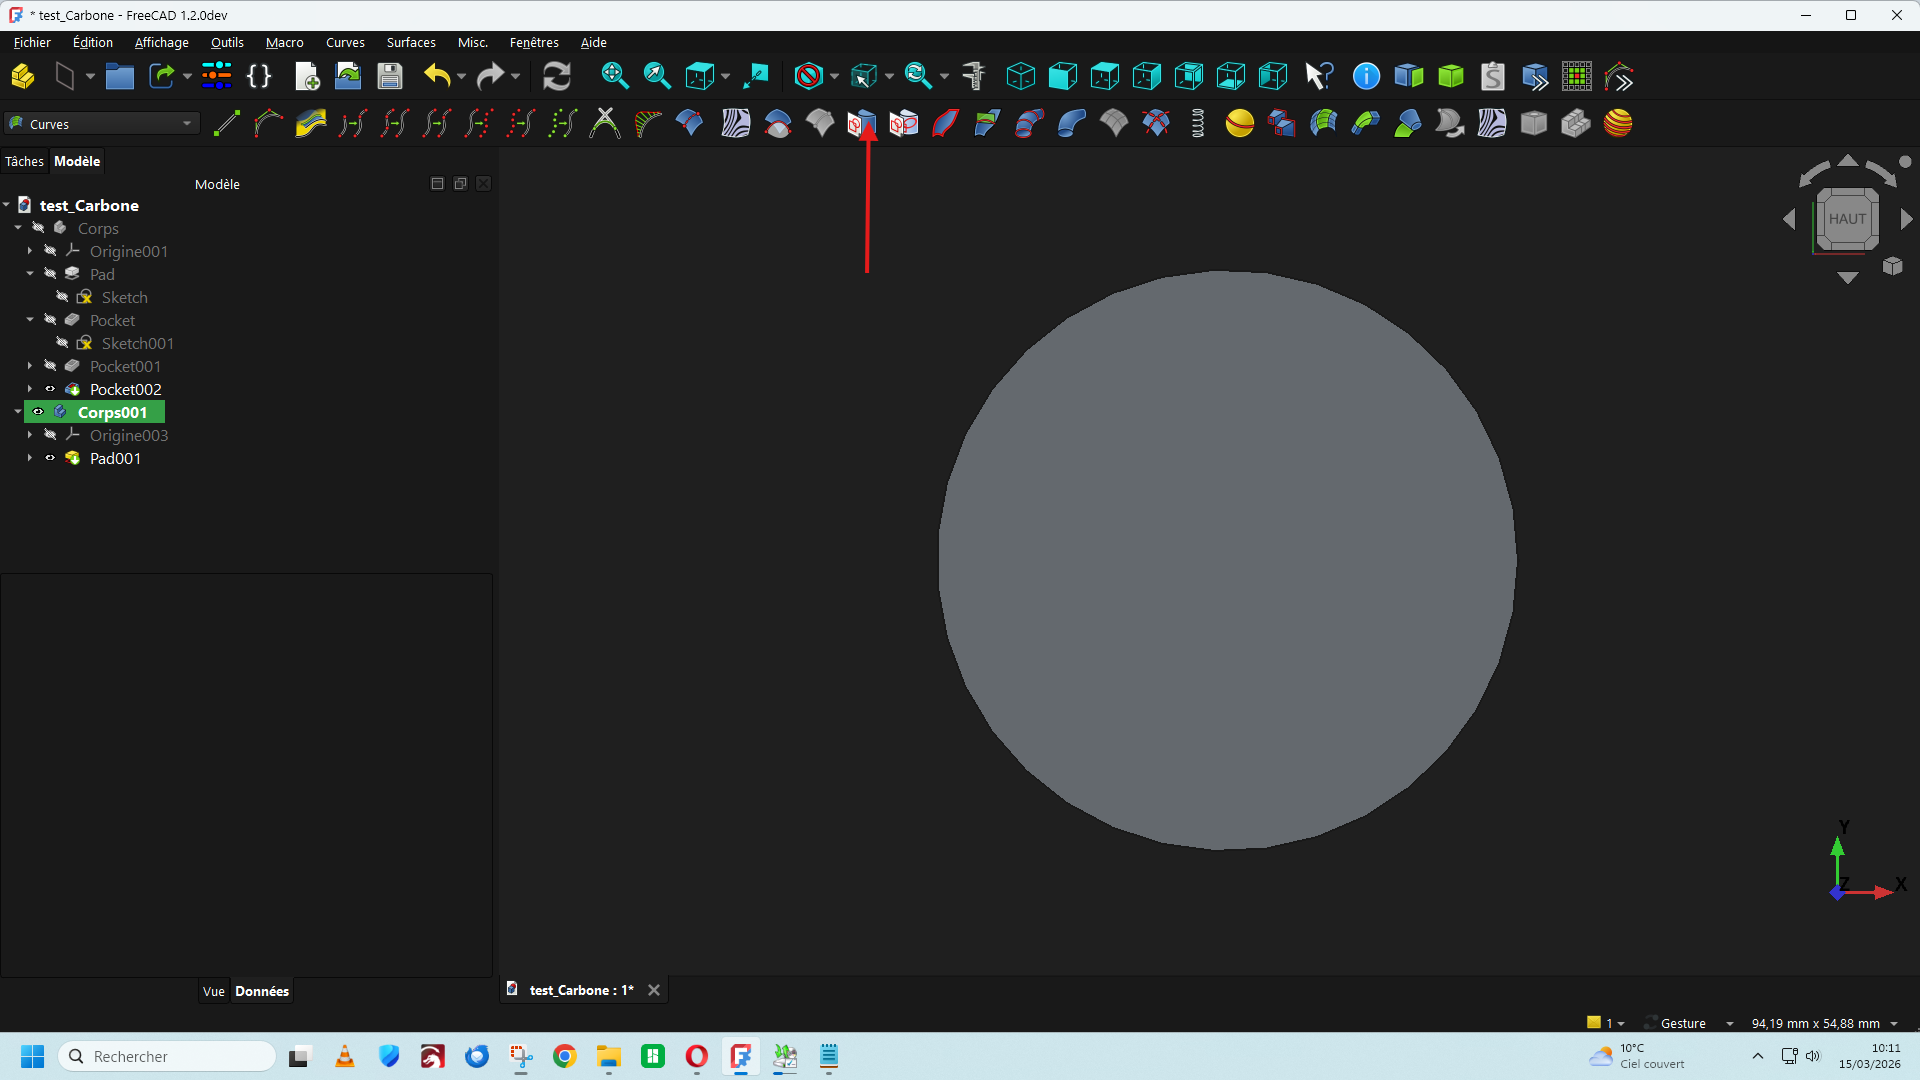The image size is (1920, 1080).
Task: Select the isometric view cube icon
Action: [1020, 77]
